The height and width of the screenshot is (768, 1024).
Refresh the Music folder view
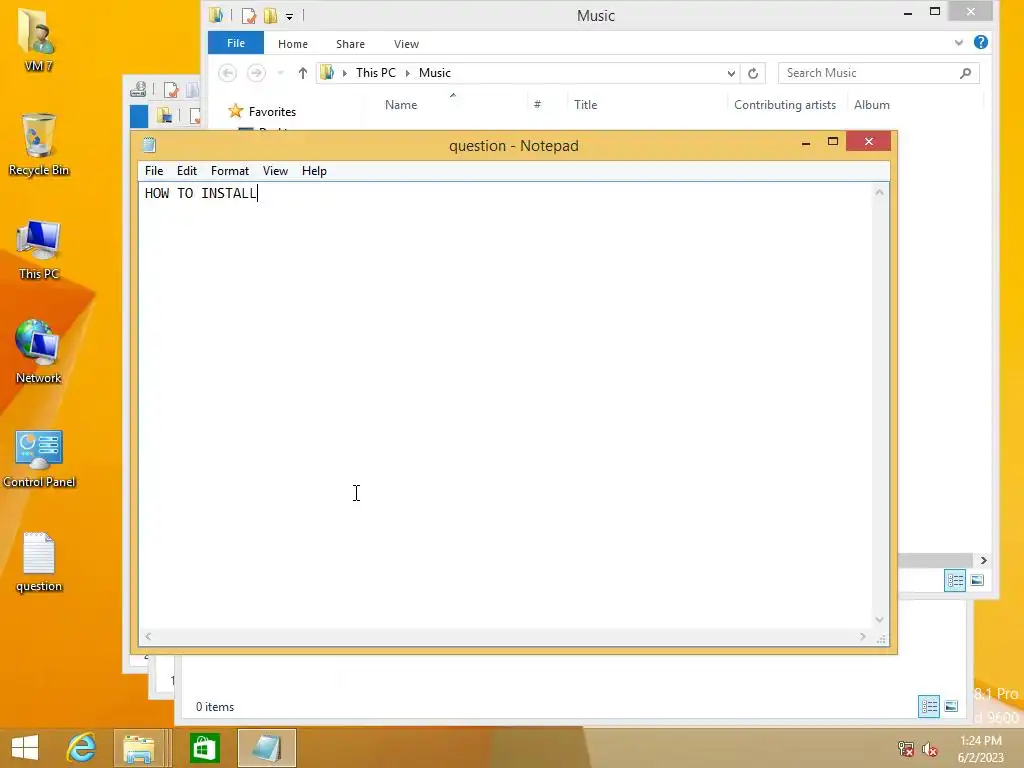(753, 73)
